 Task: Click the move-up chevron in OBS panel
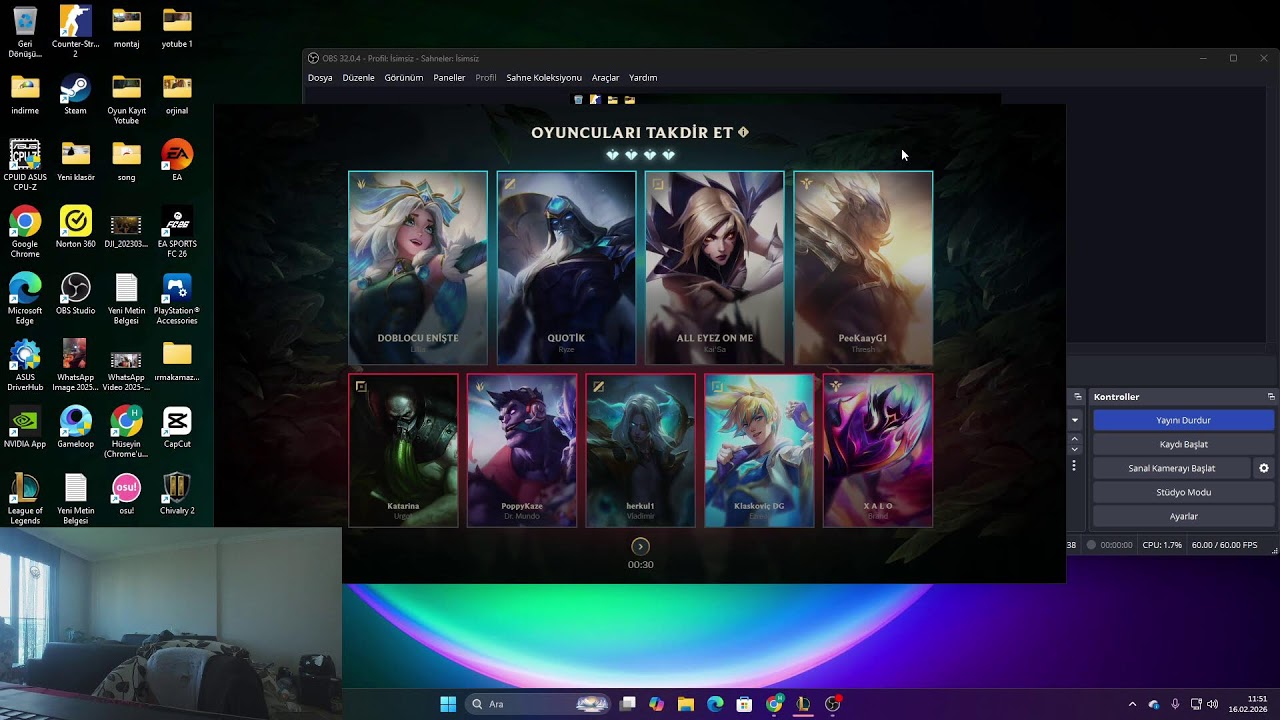(x=1075, y=439)
